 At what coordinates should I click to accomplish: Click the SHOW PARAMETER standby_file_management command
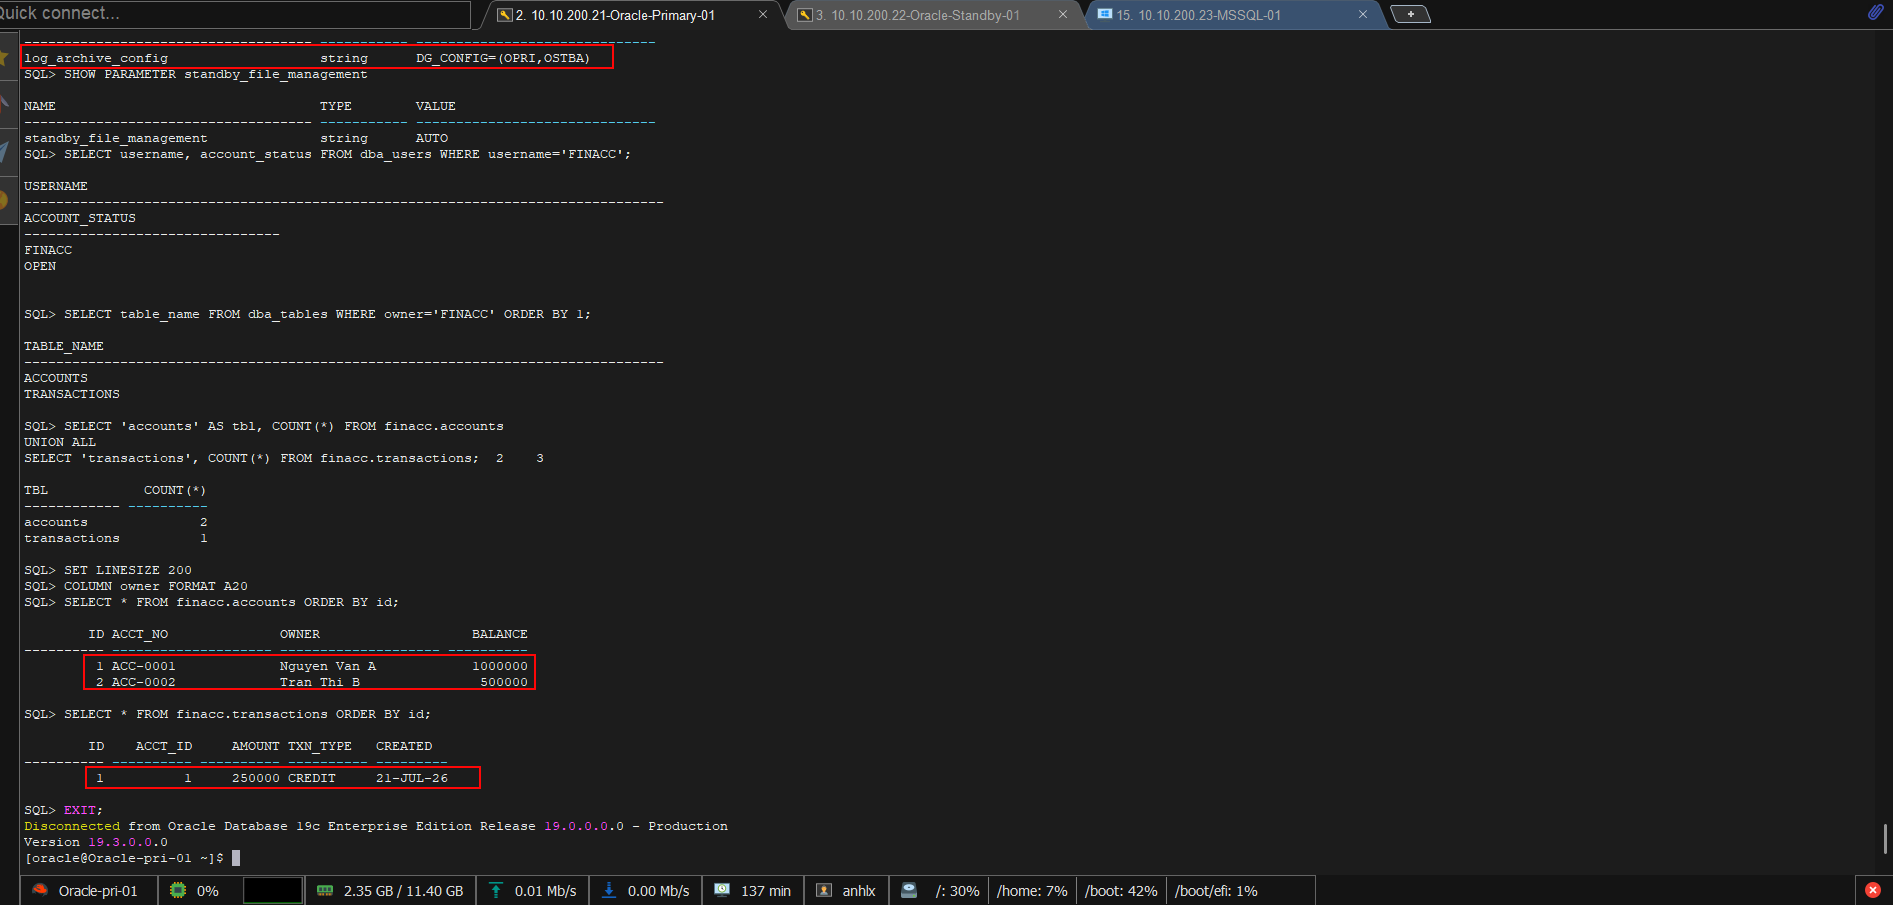(x=216, y=74)
